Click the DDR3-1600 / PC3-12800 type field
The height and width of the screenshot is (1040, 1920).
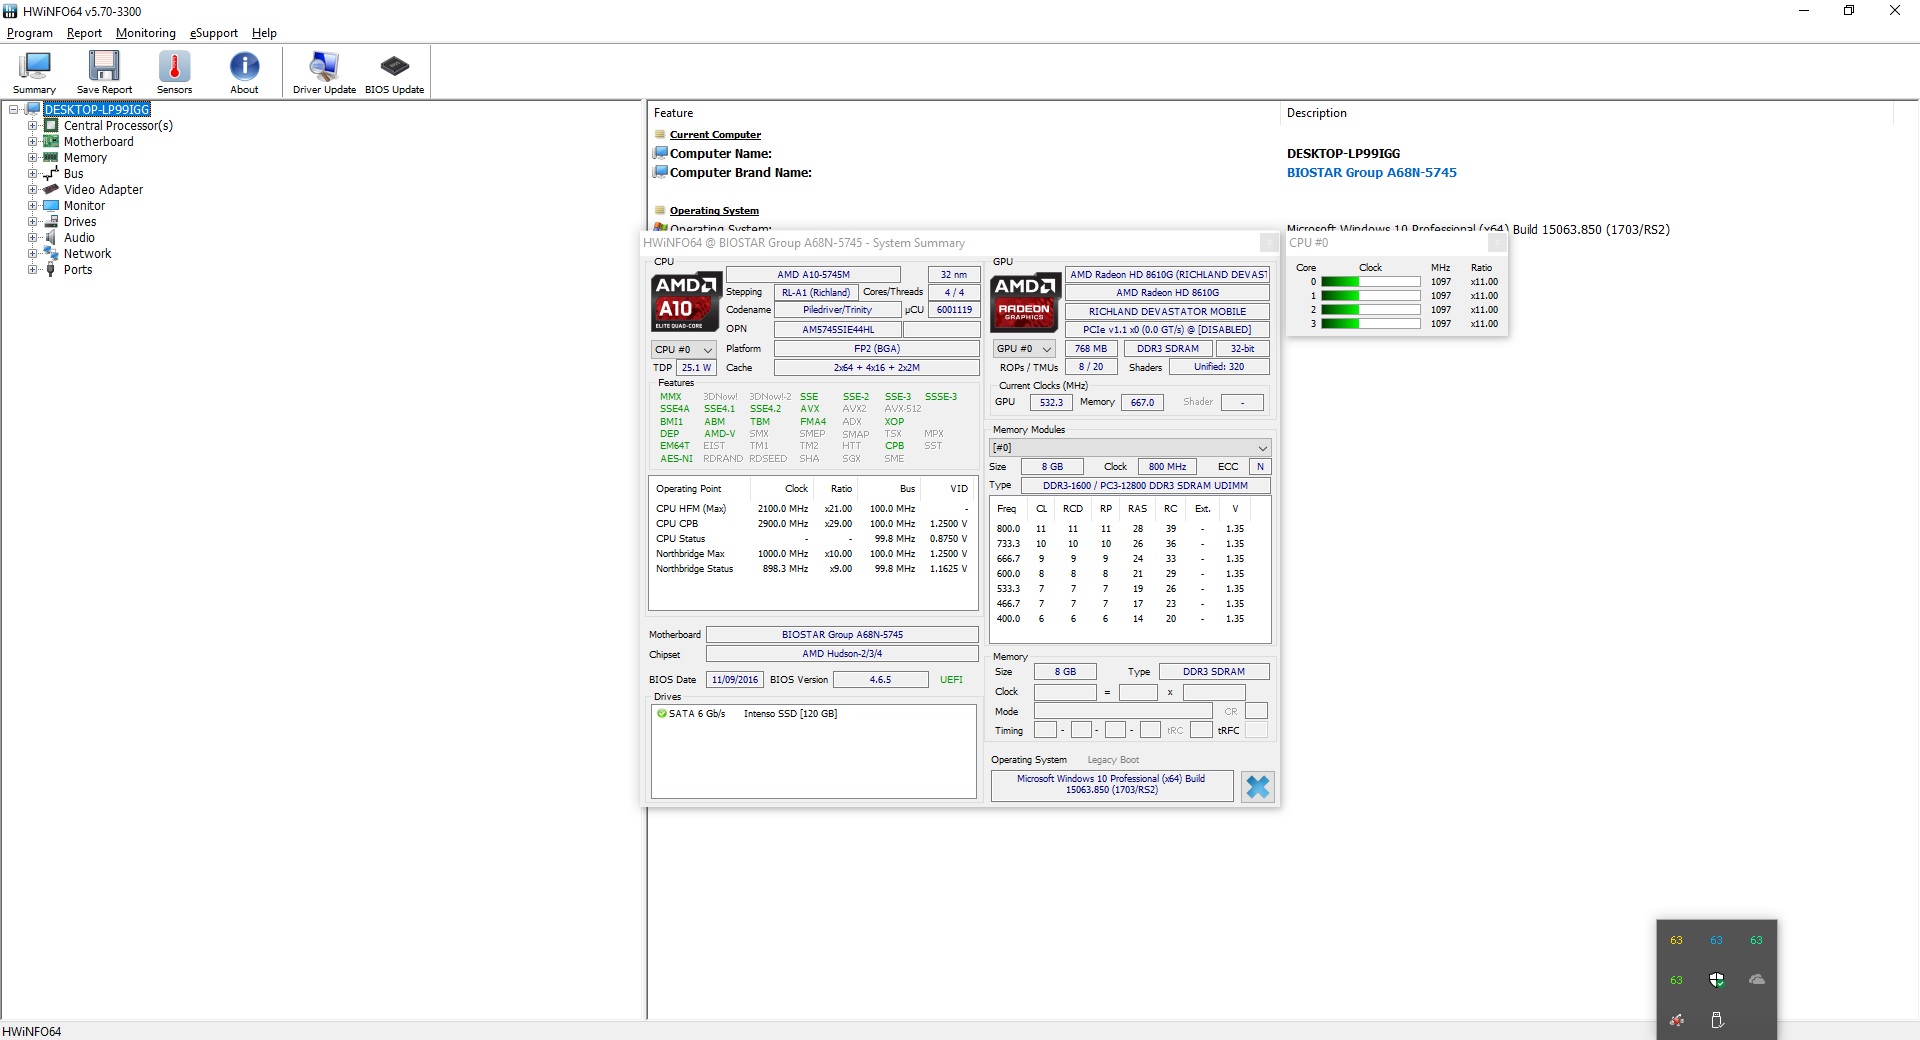[1145, 486]
